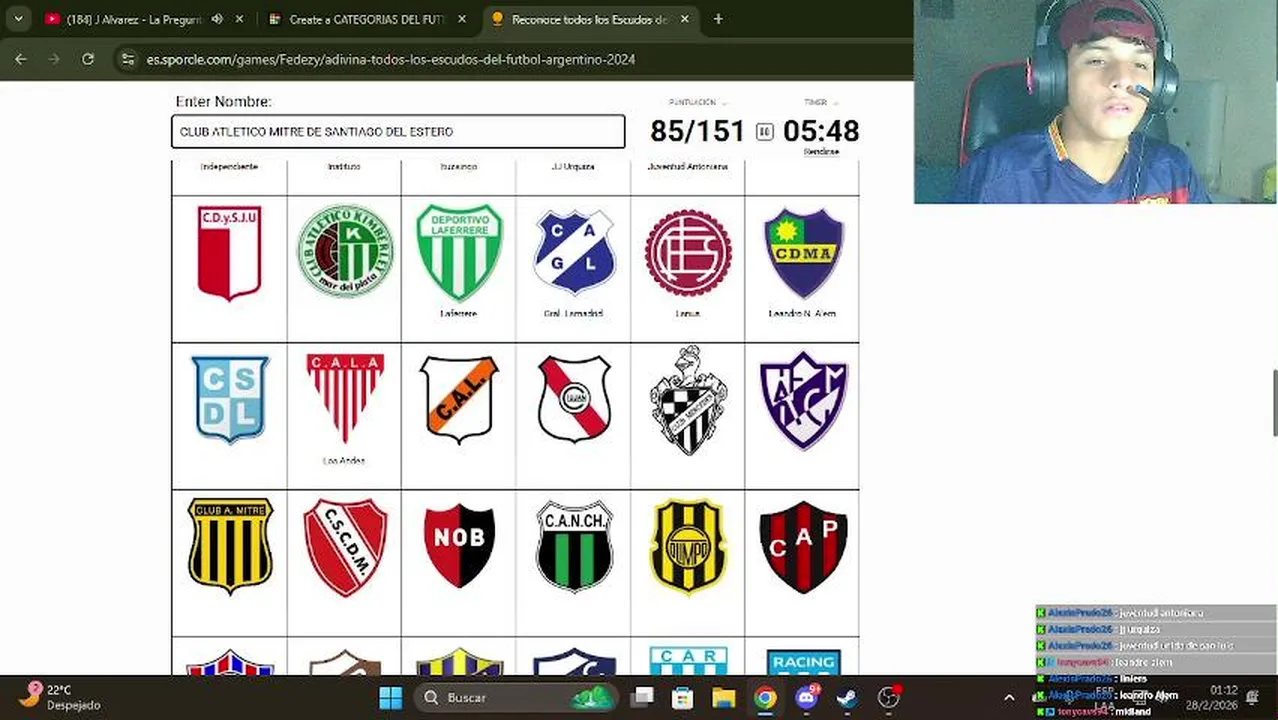1278x720 pixels.
Task: Select the CDMA Leandro N. Alem crest
Action: (x=803, y=252)
